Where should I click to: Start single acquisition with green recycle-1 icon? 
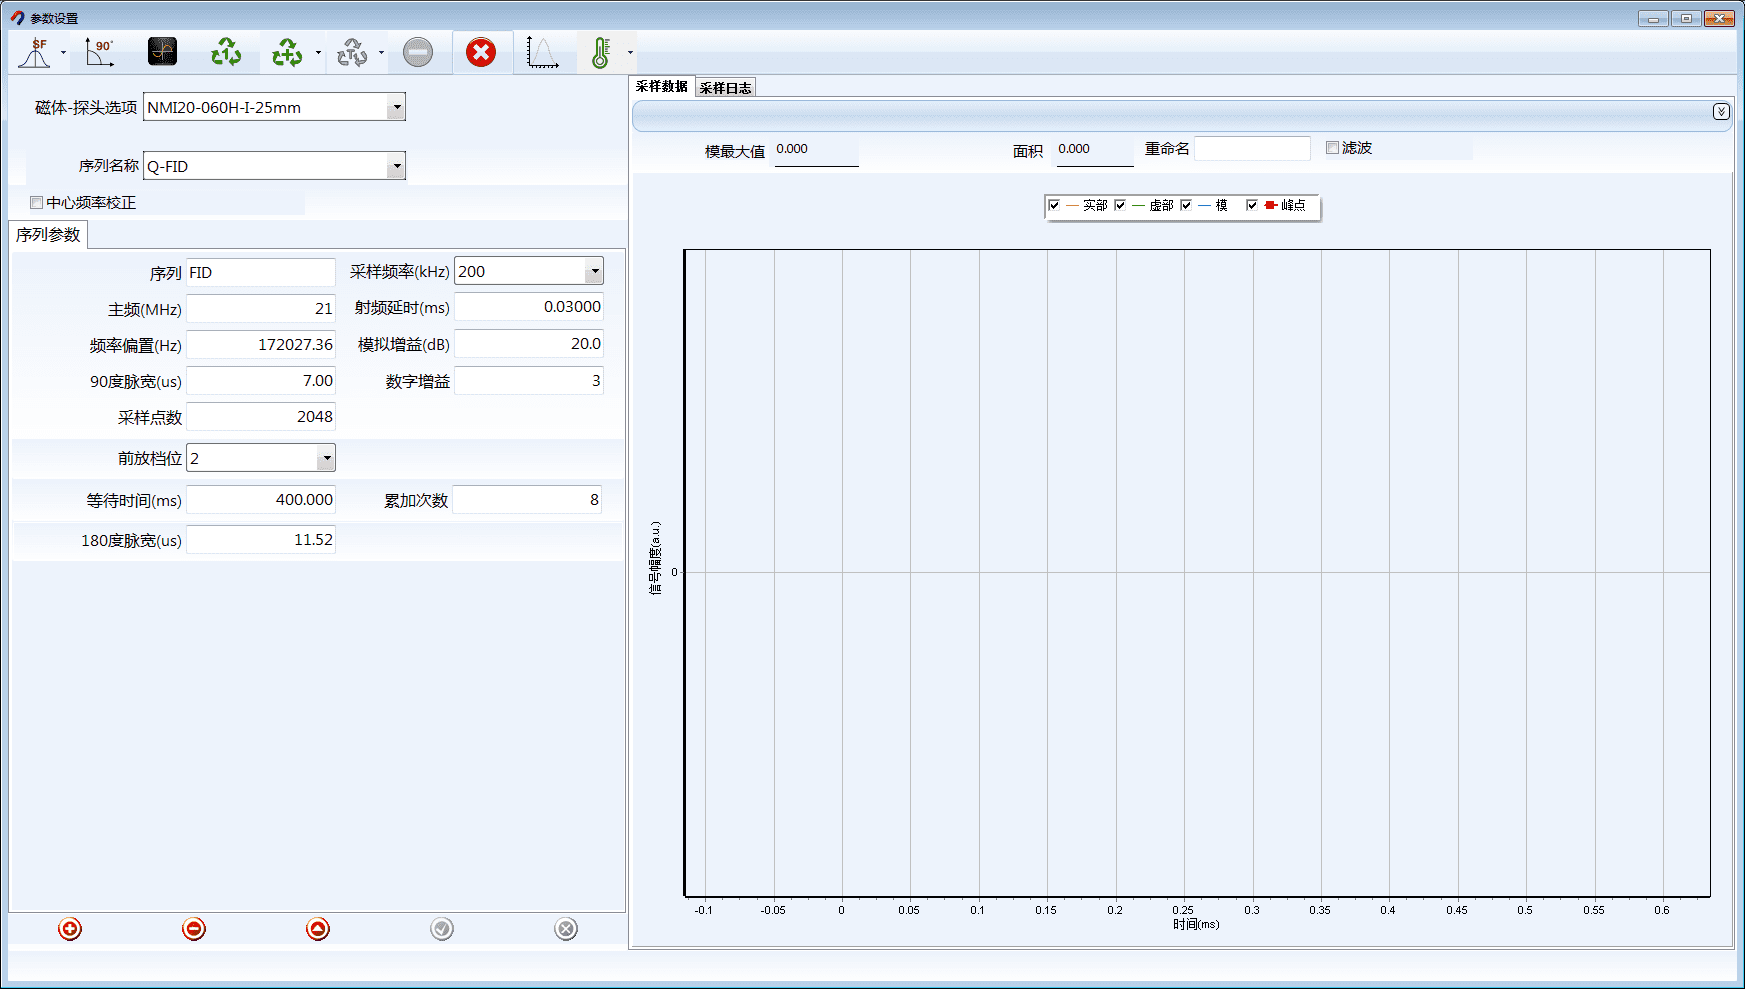coord(226,52)
